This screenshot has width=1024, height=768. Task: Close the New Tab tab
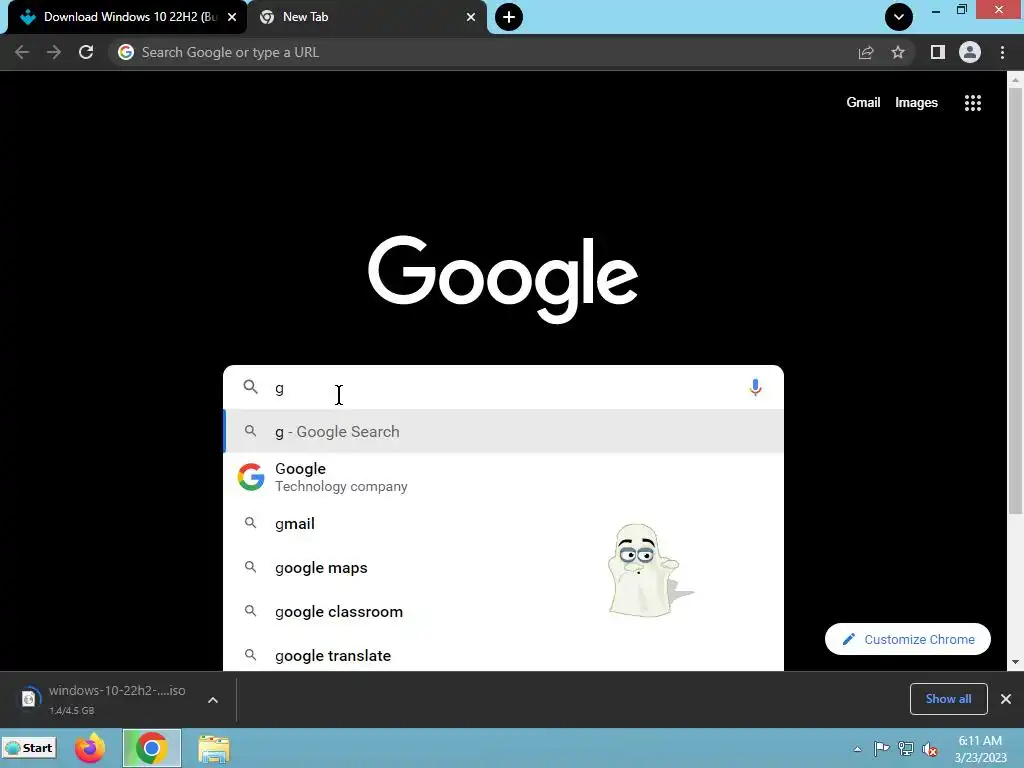pyautogui.click(x=471, y=17)
